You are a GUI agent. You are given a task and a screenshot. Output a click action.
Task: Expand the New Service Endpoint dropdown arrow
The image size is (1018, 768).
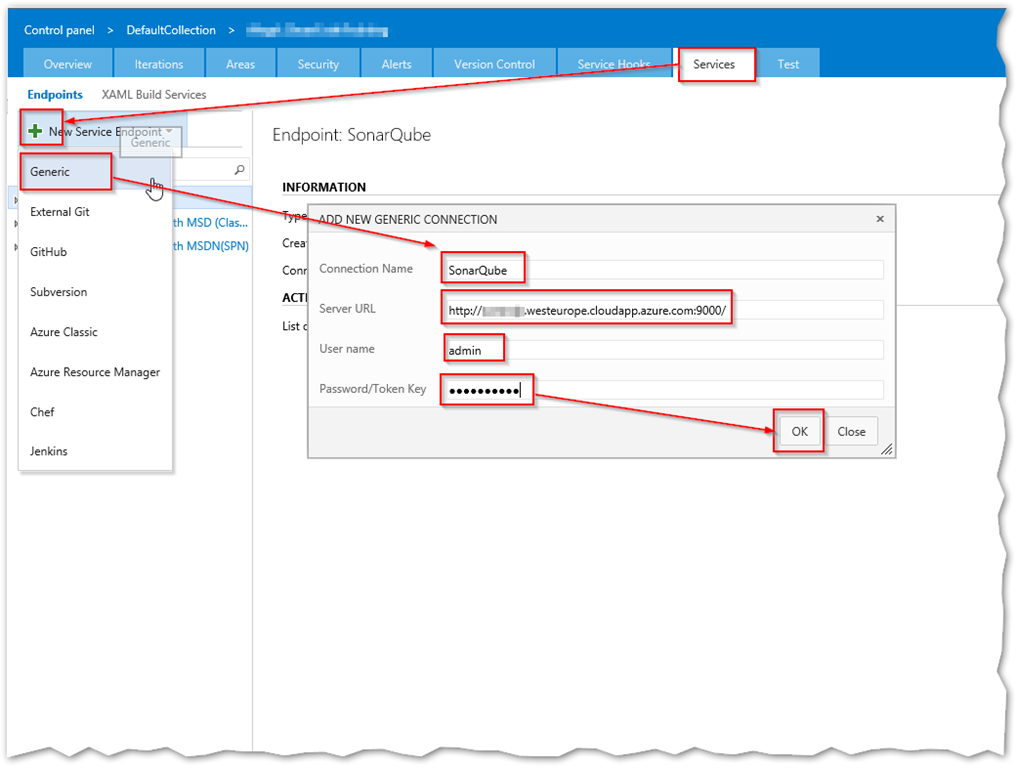[170, 132]
